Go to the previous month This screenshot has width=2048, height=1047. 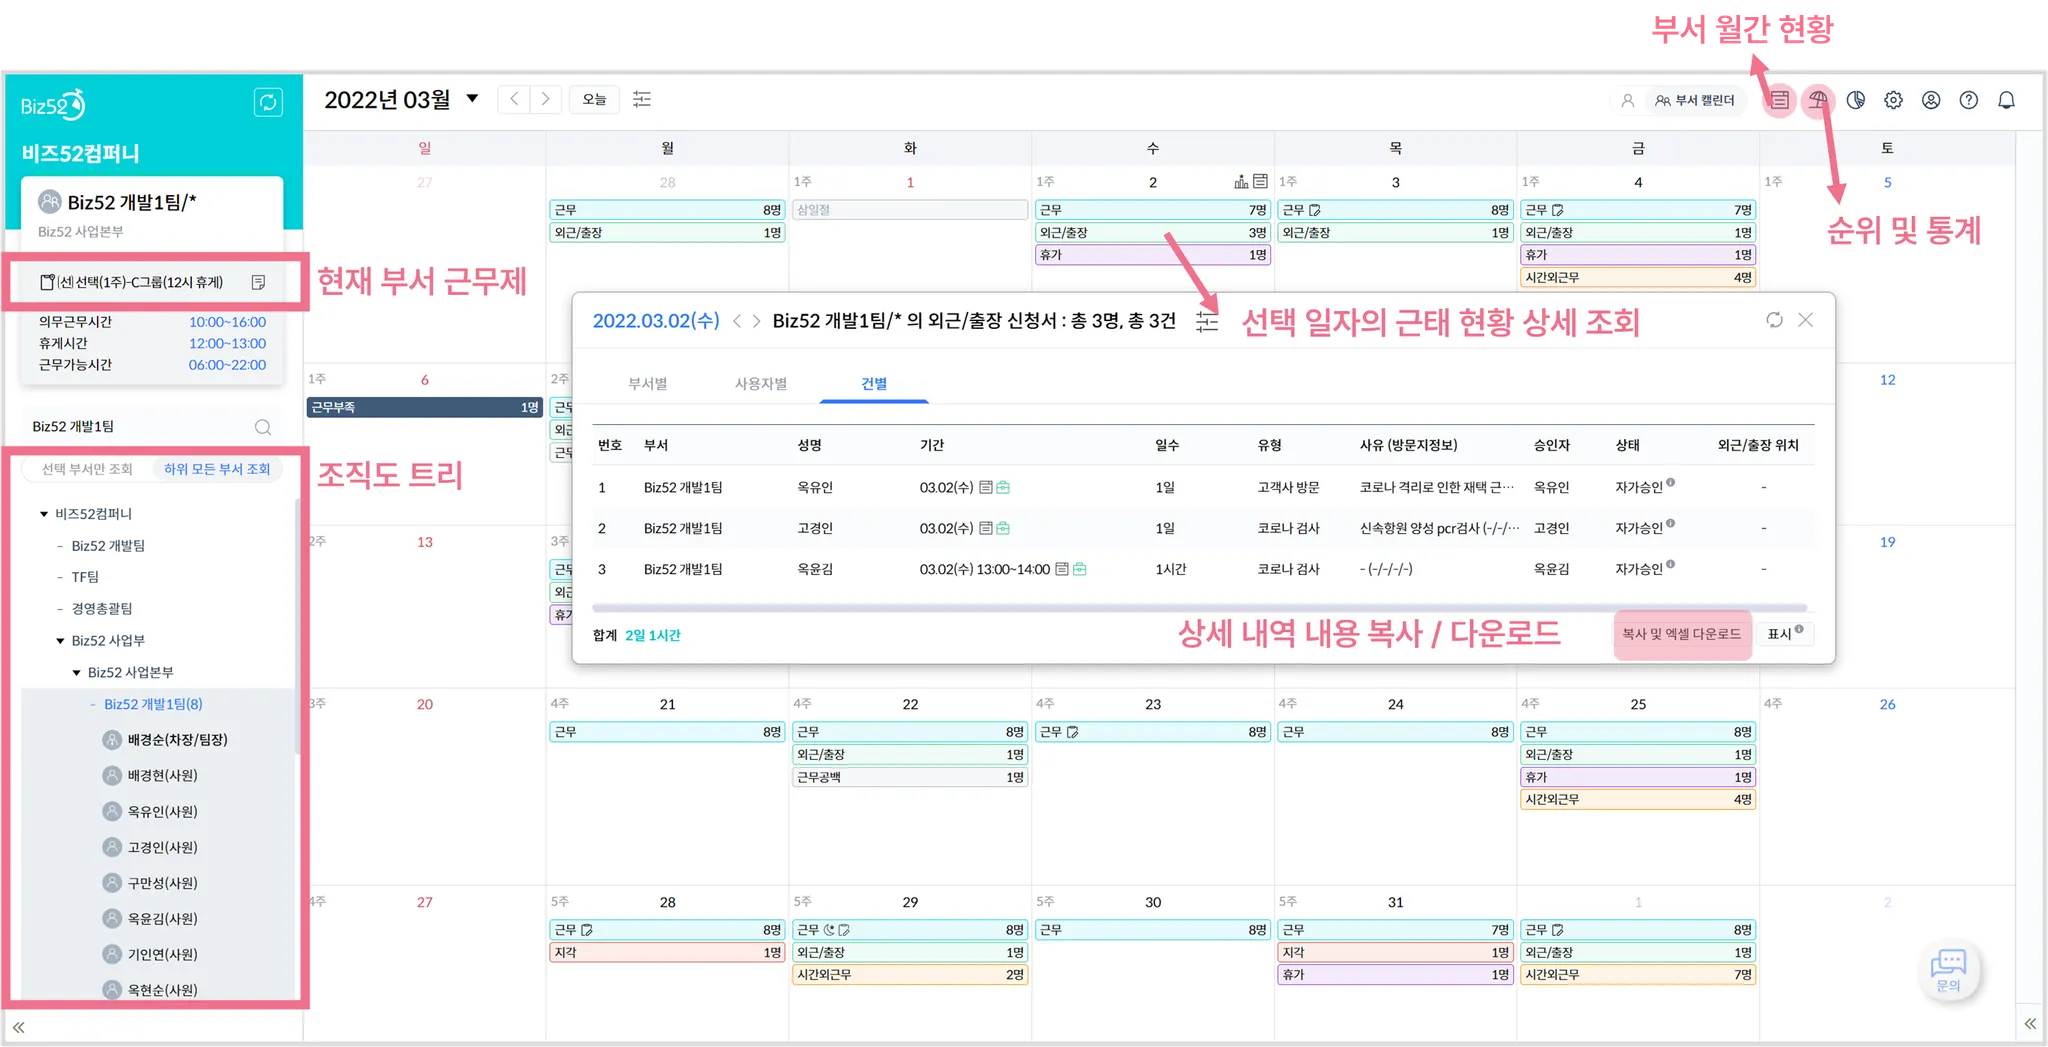click(x=514, y=99)
